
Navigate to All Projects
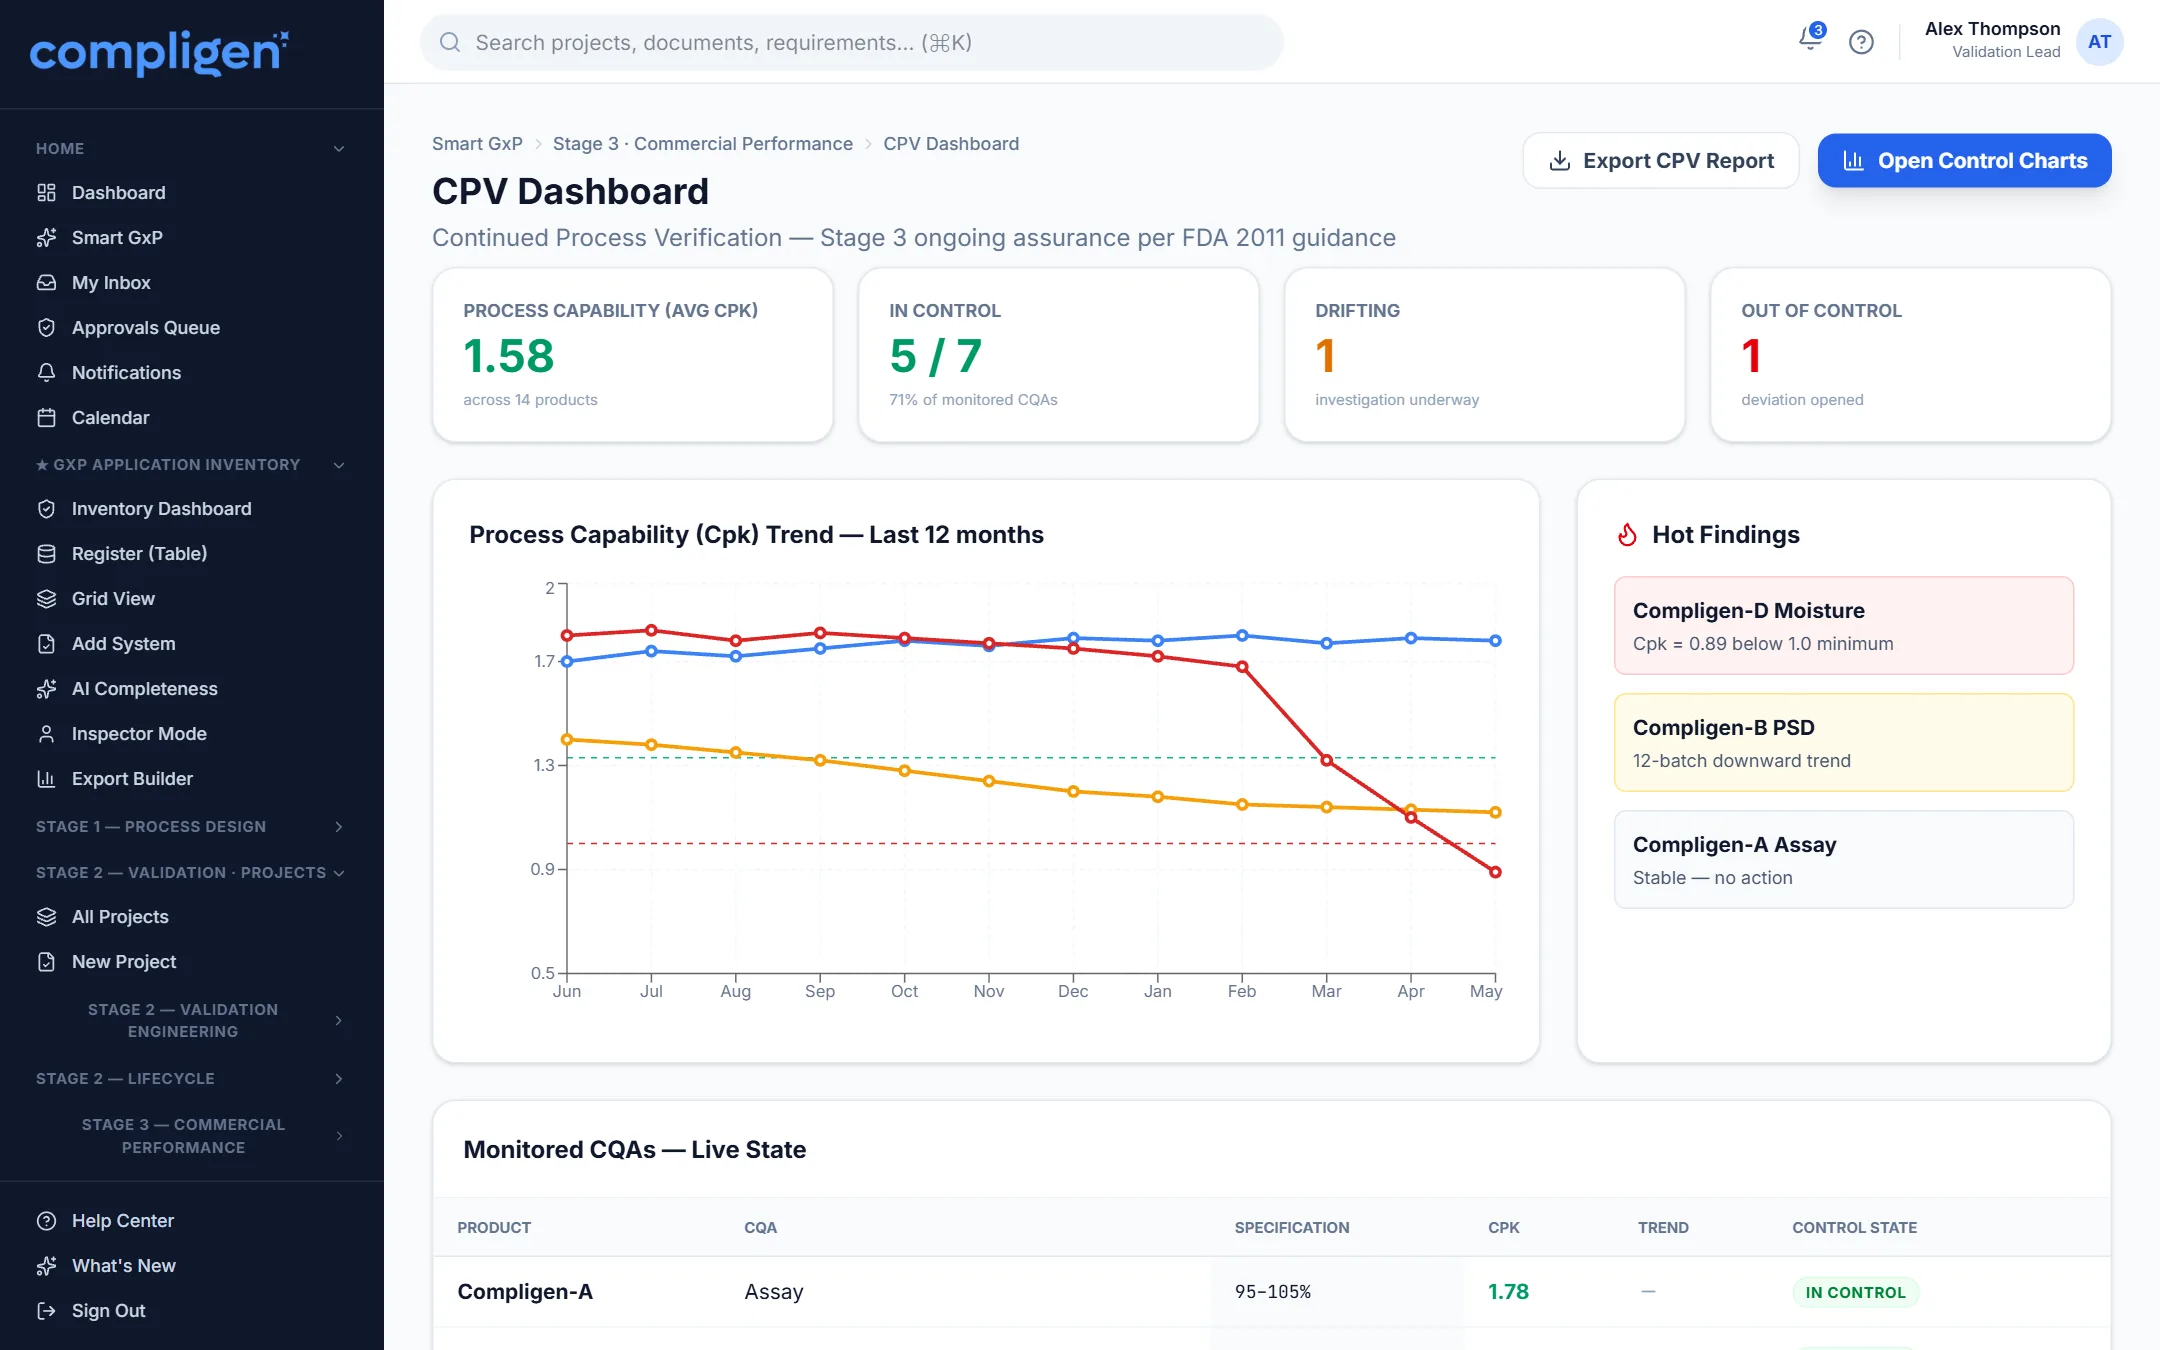coord(192,916)
